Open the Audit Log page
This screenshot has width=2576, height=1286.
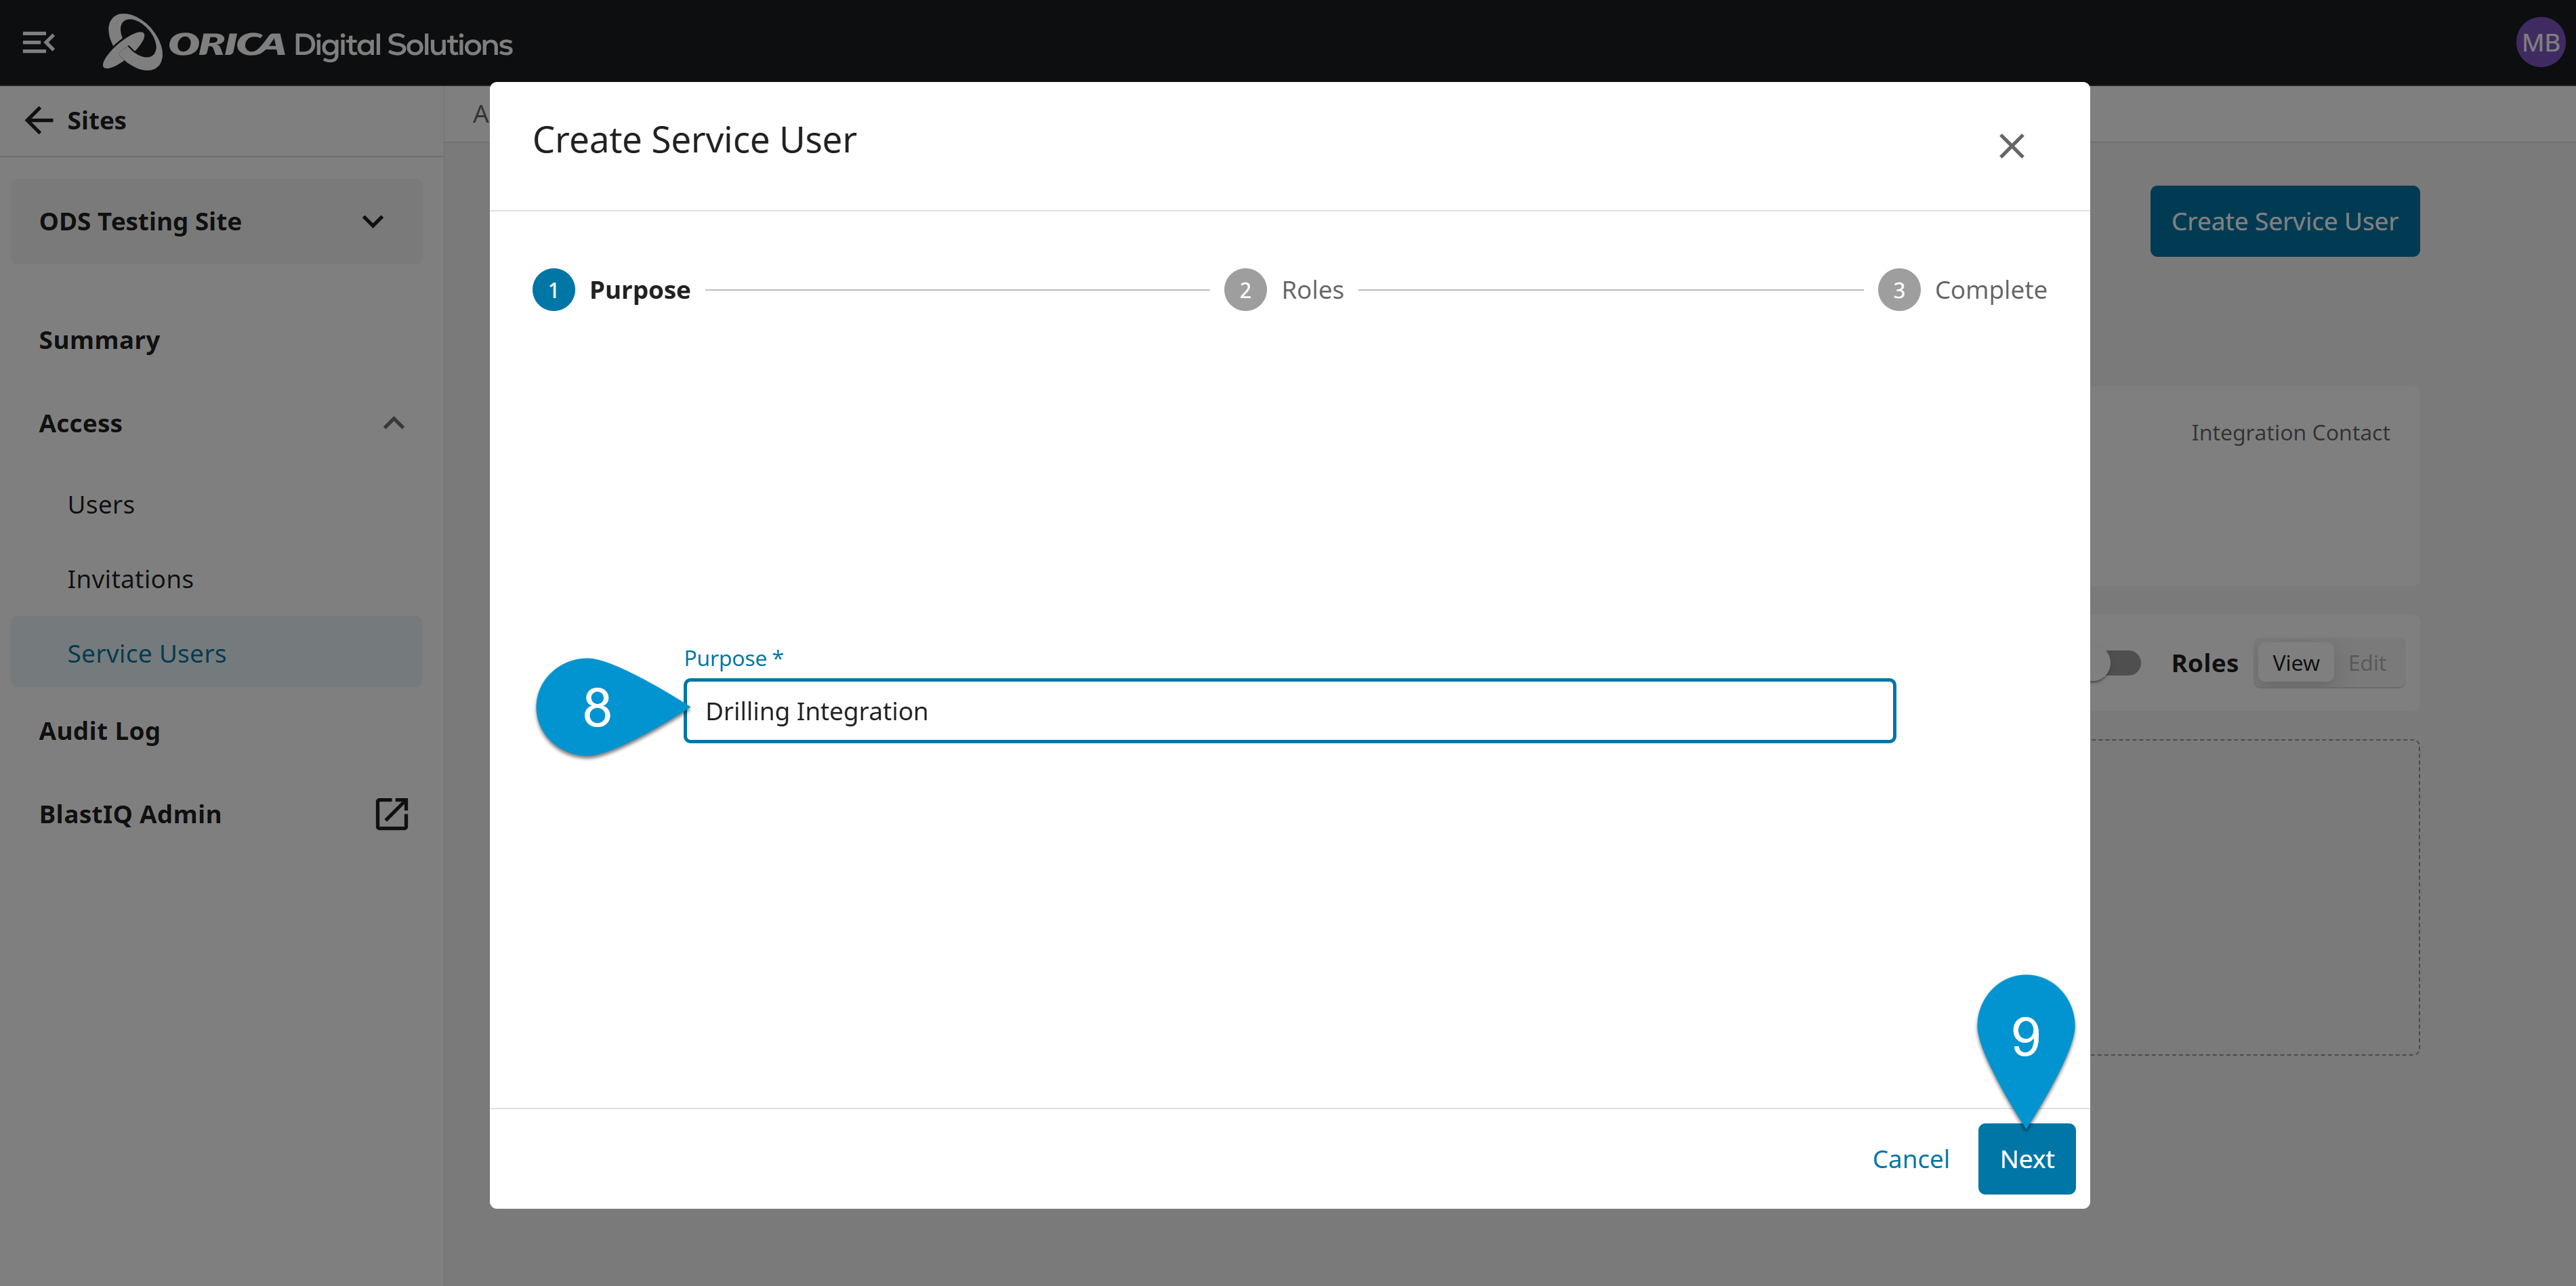pyautogui.click(x=99, y=731)
